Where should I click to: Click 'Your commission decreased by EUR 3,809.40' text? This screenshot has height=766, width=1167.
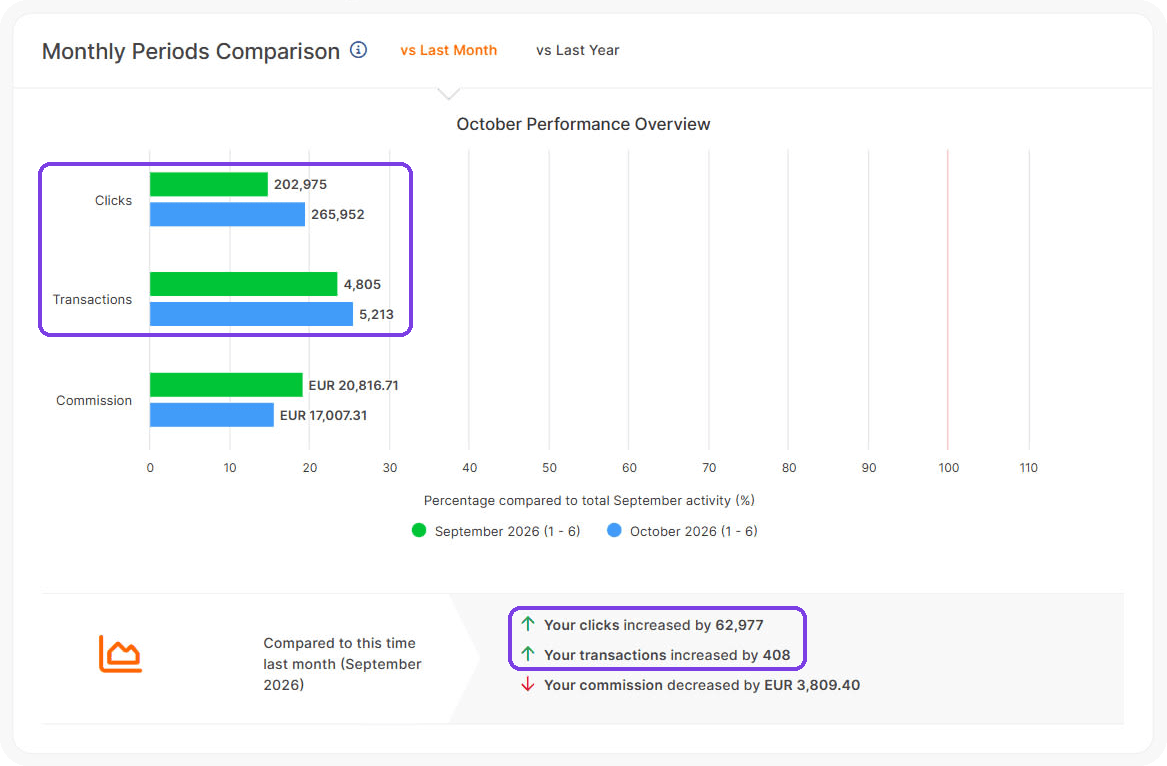point(702,685)
